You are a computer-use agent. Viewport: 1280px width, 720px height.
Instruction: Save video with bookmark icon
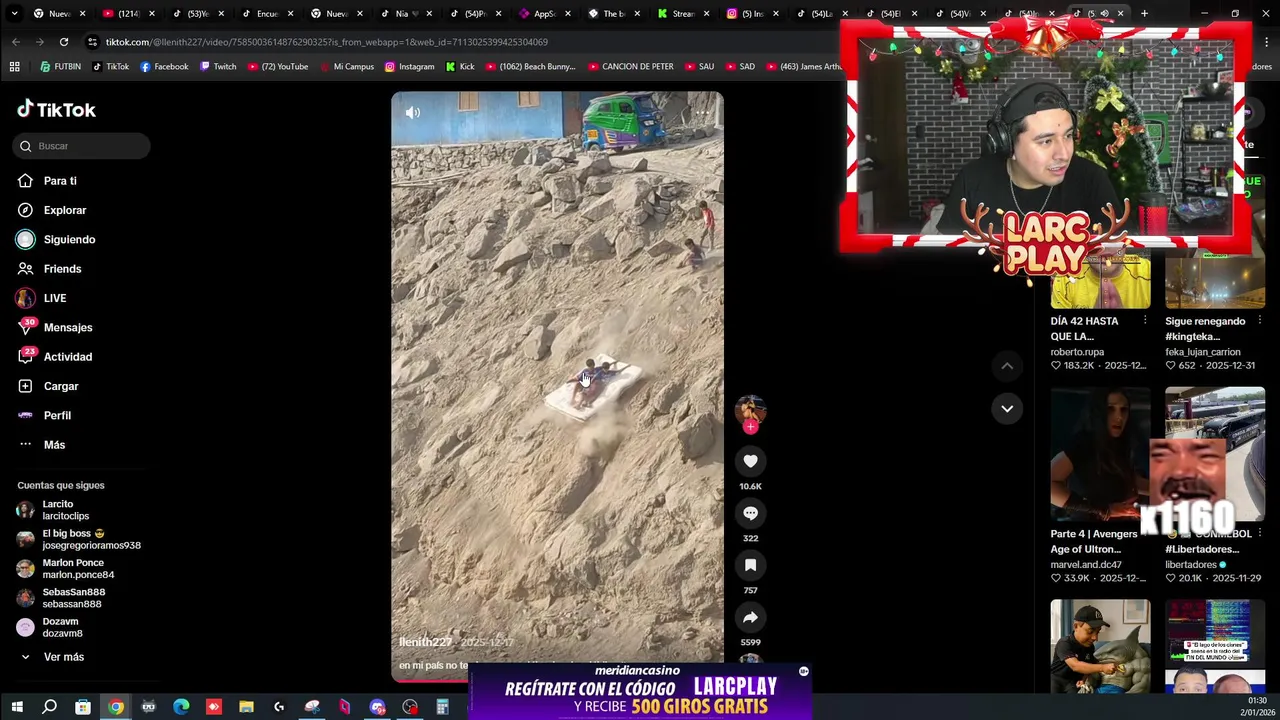pyautogui.click(x=750, y=565)
